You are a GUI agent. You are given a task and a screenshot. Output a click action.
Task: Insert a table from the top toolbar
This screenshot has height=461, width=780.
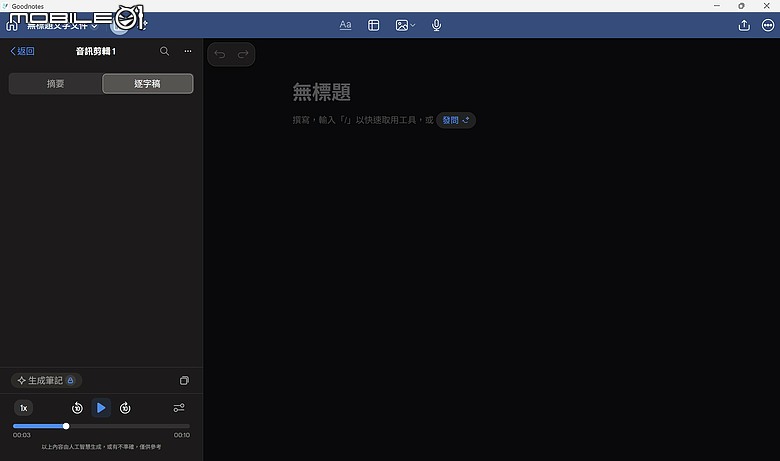(374, 25)
